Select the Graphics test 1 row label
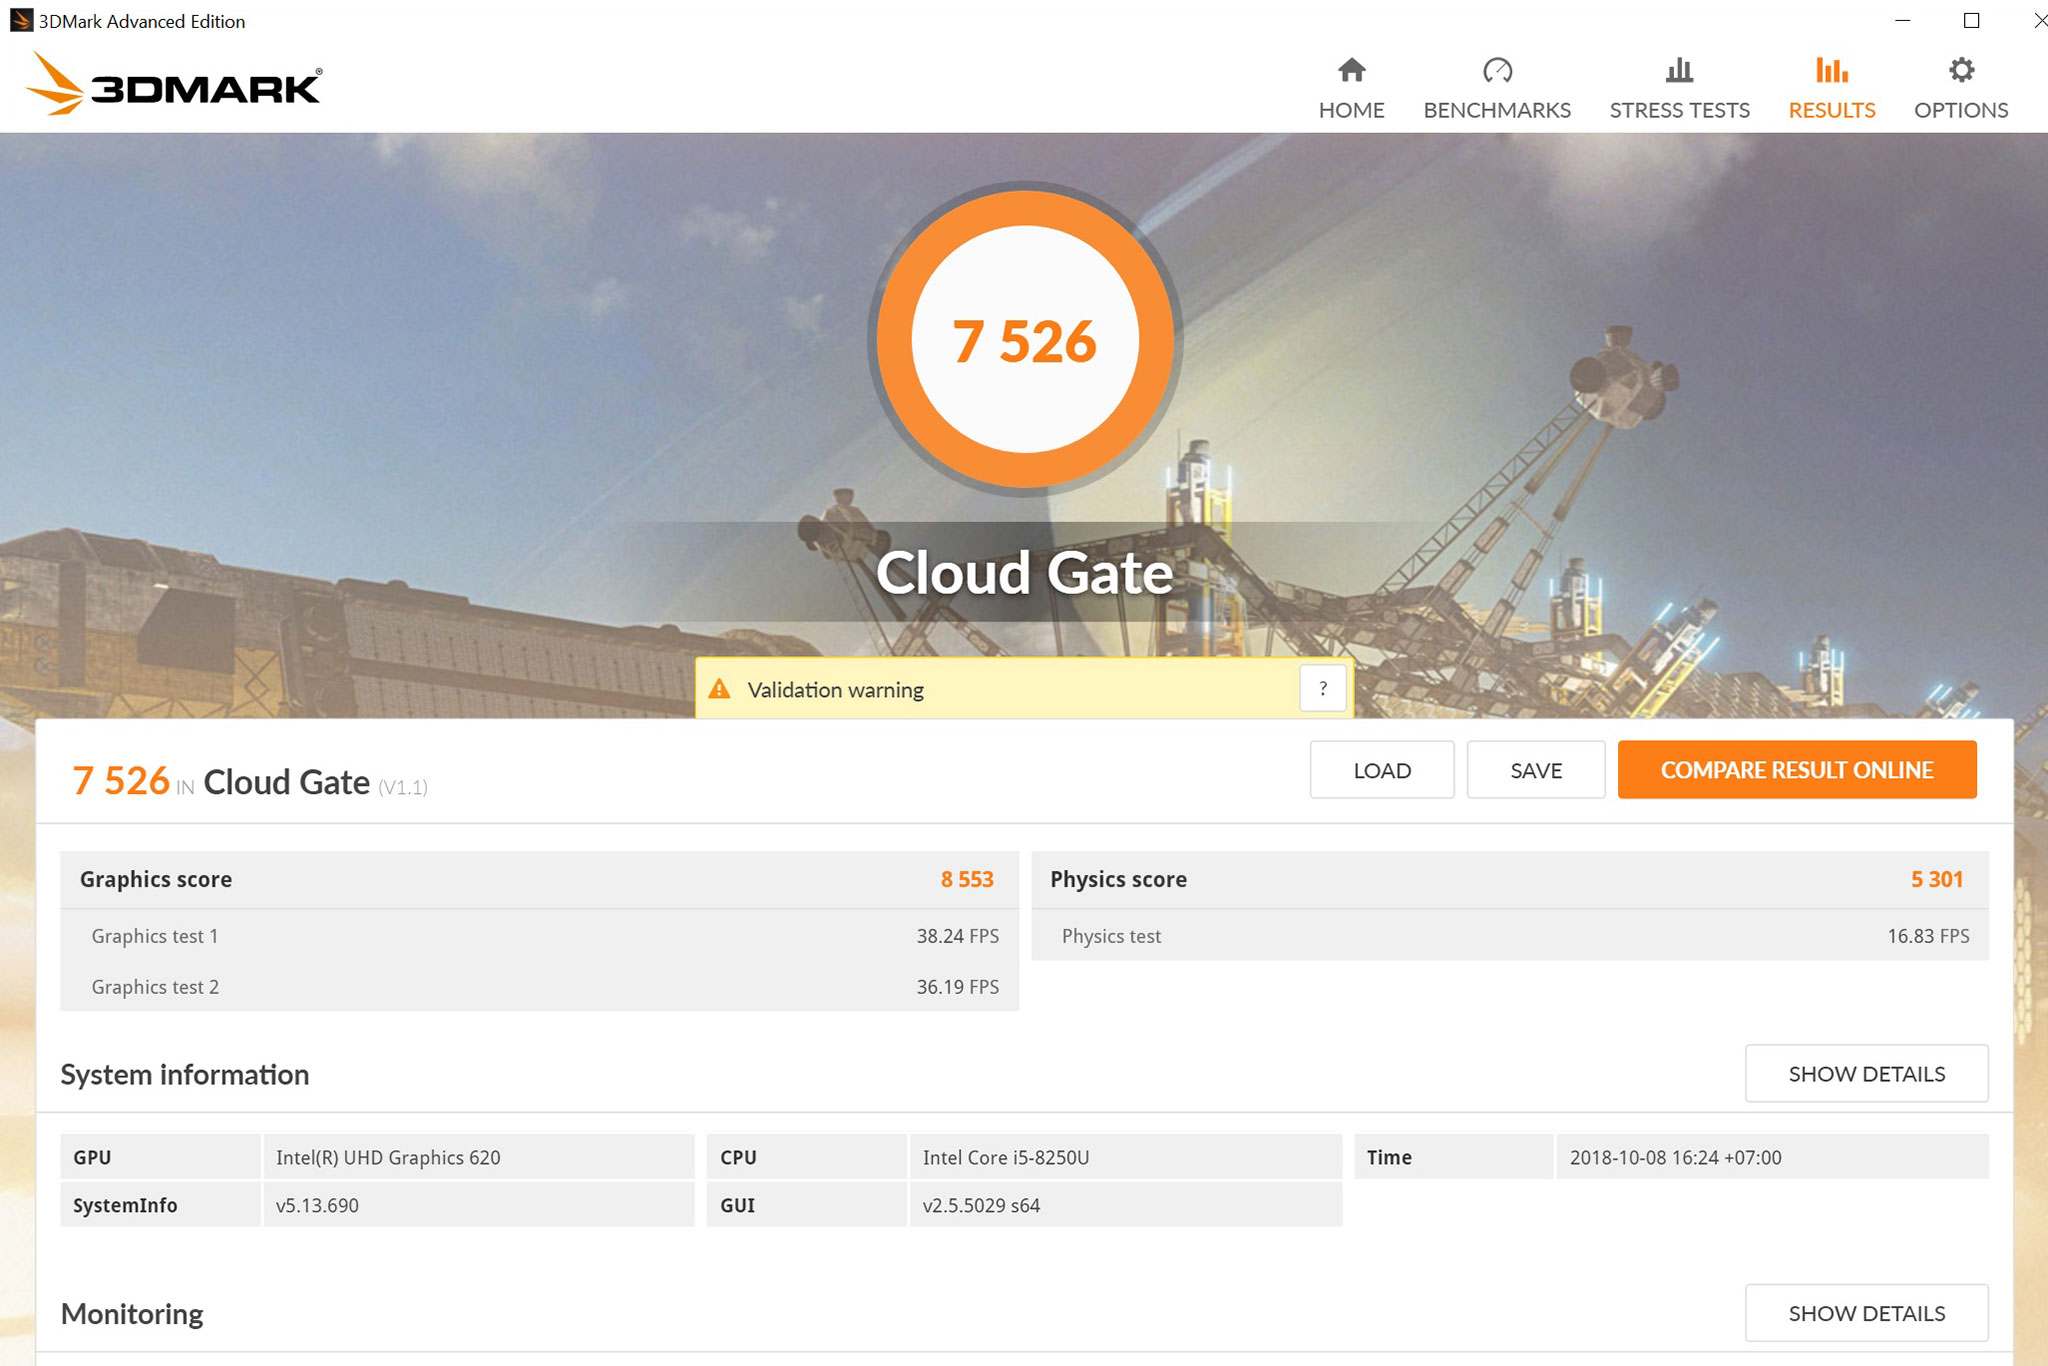Image resolution: width=2048 pixels, height=1366 pixels. click(155, 936)
